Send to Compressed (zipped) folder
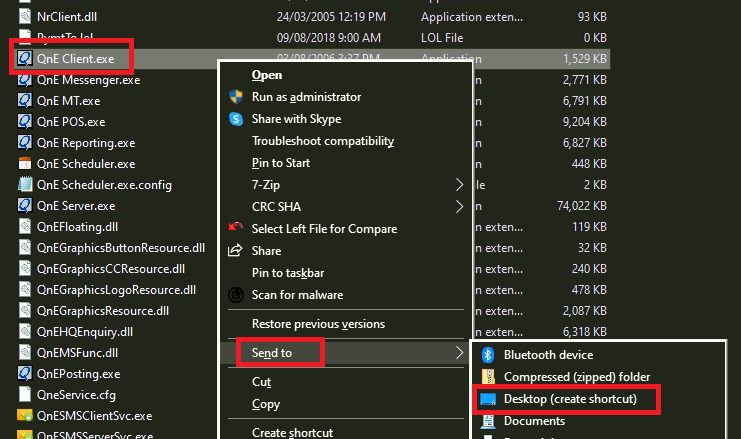Image resolution: width=741 pixels, height=439 pixels. click(577, 377)
